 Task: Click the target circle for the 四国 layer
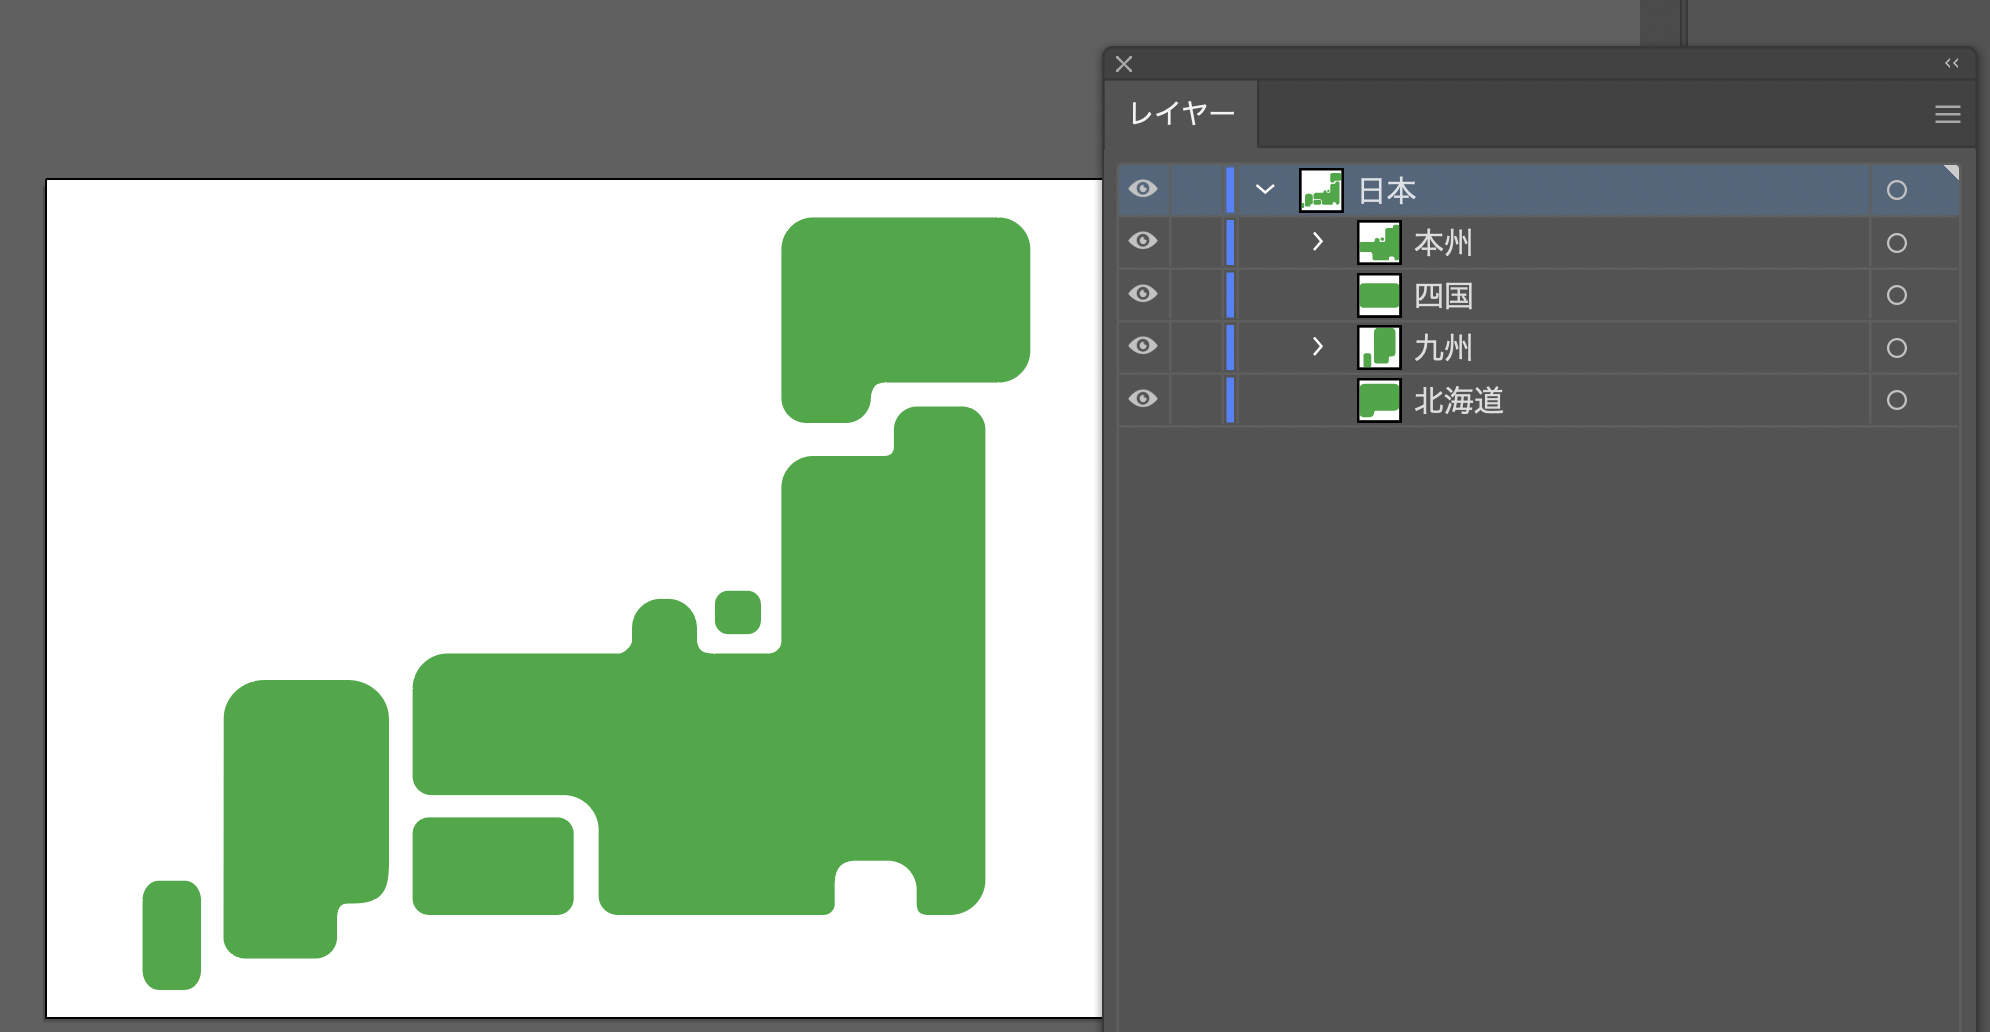point(1896,294)
